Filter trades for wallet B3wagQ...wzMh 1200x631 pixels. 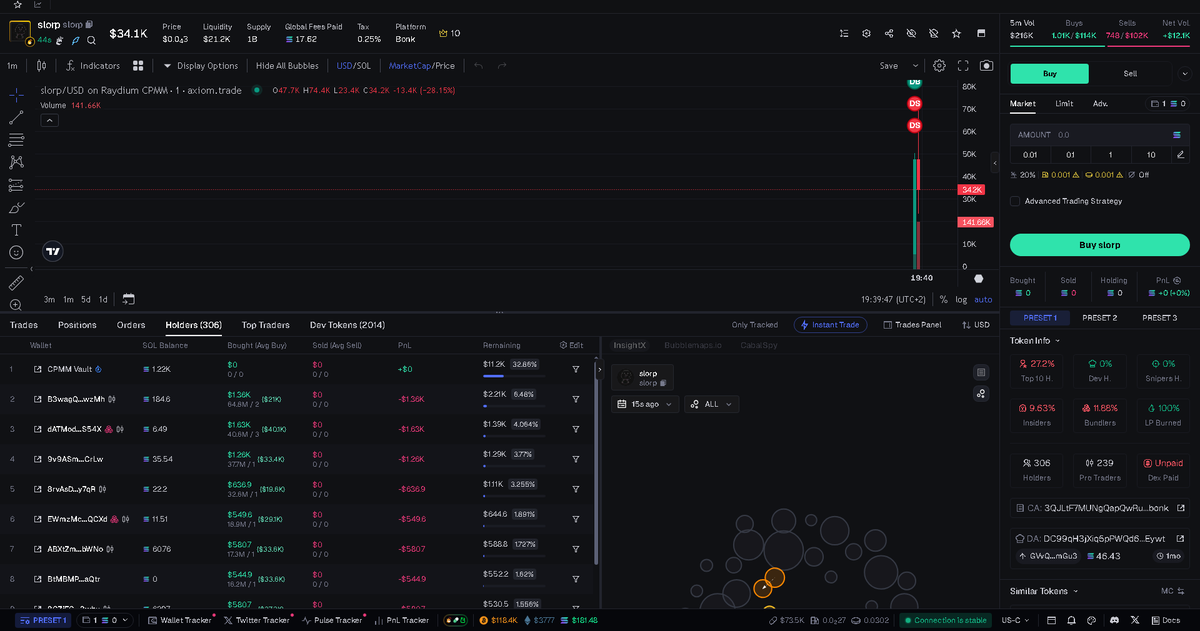pyautogui.click(x=576, y=399)
